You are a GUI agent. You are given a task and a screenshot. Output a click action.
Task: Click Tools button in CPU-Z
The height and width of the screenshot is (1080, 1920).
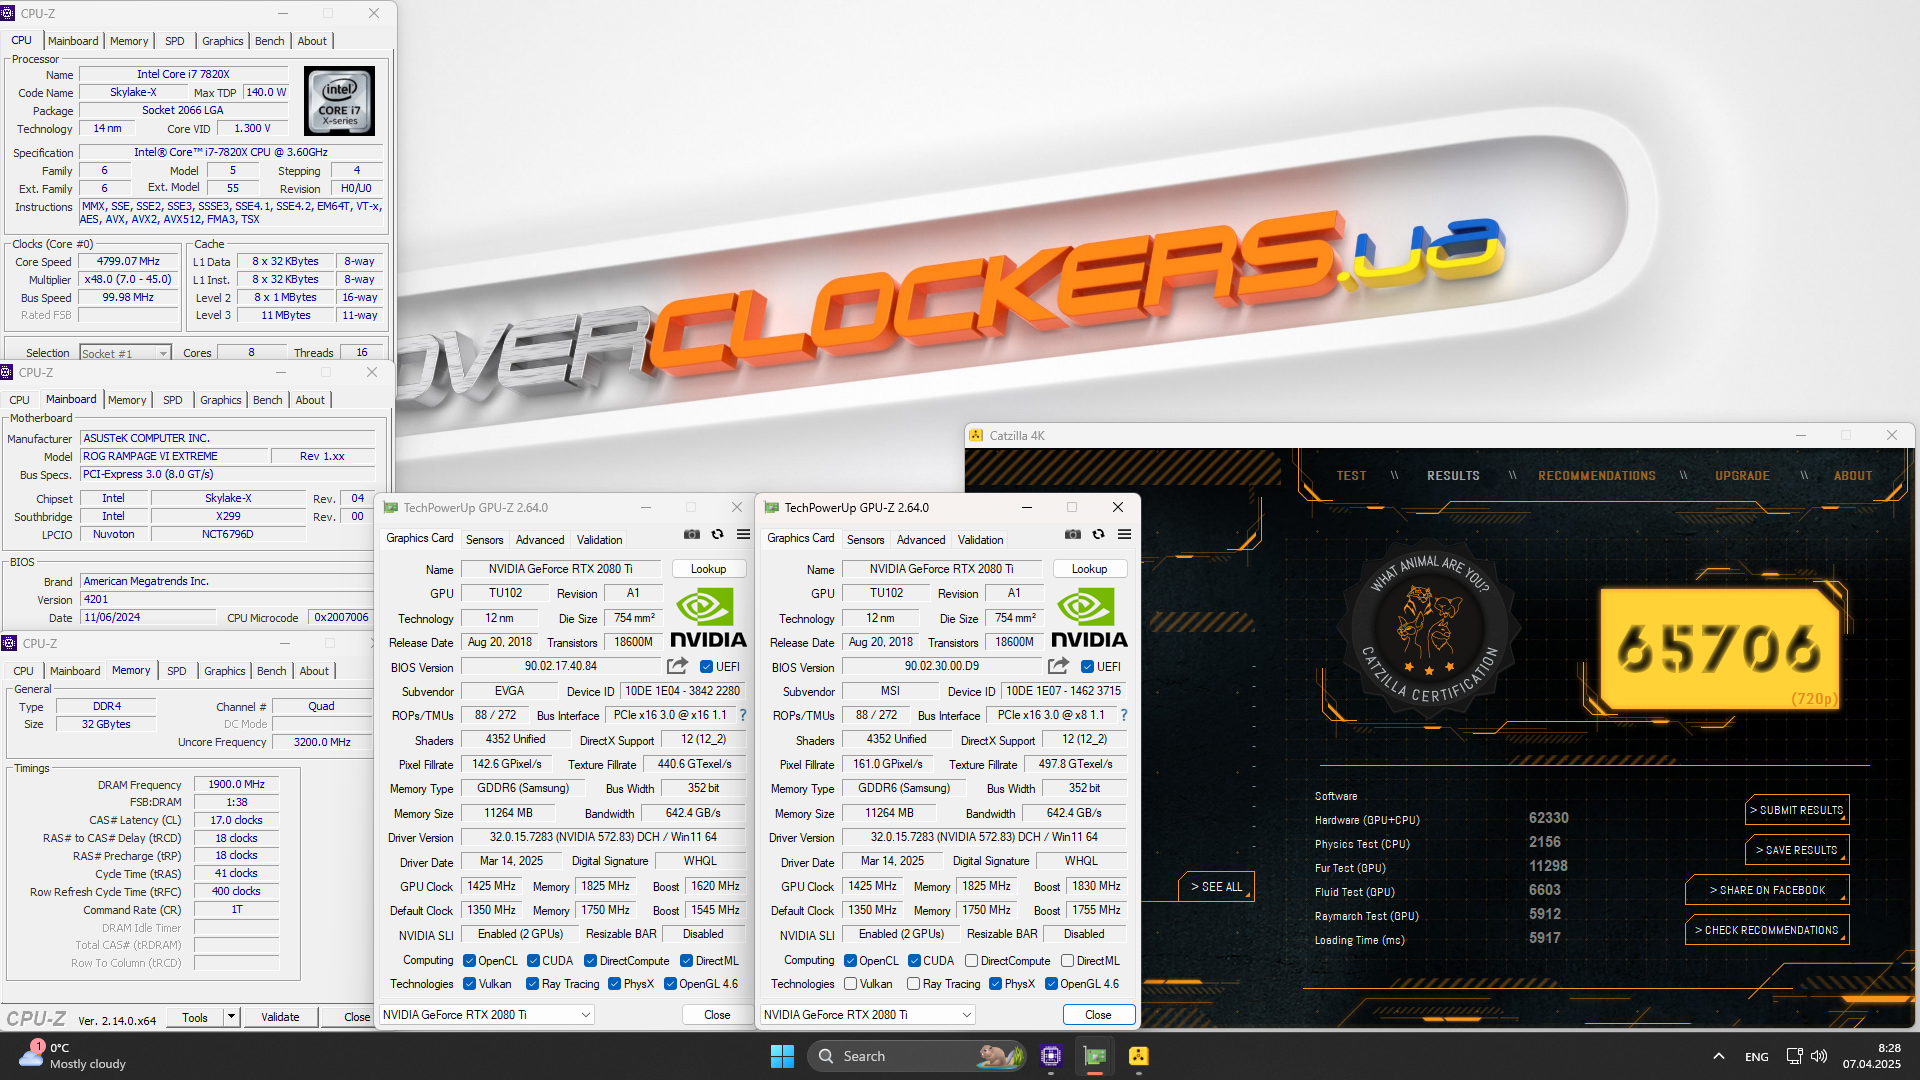tap(195, 1017)
